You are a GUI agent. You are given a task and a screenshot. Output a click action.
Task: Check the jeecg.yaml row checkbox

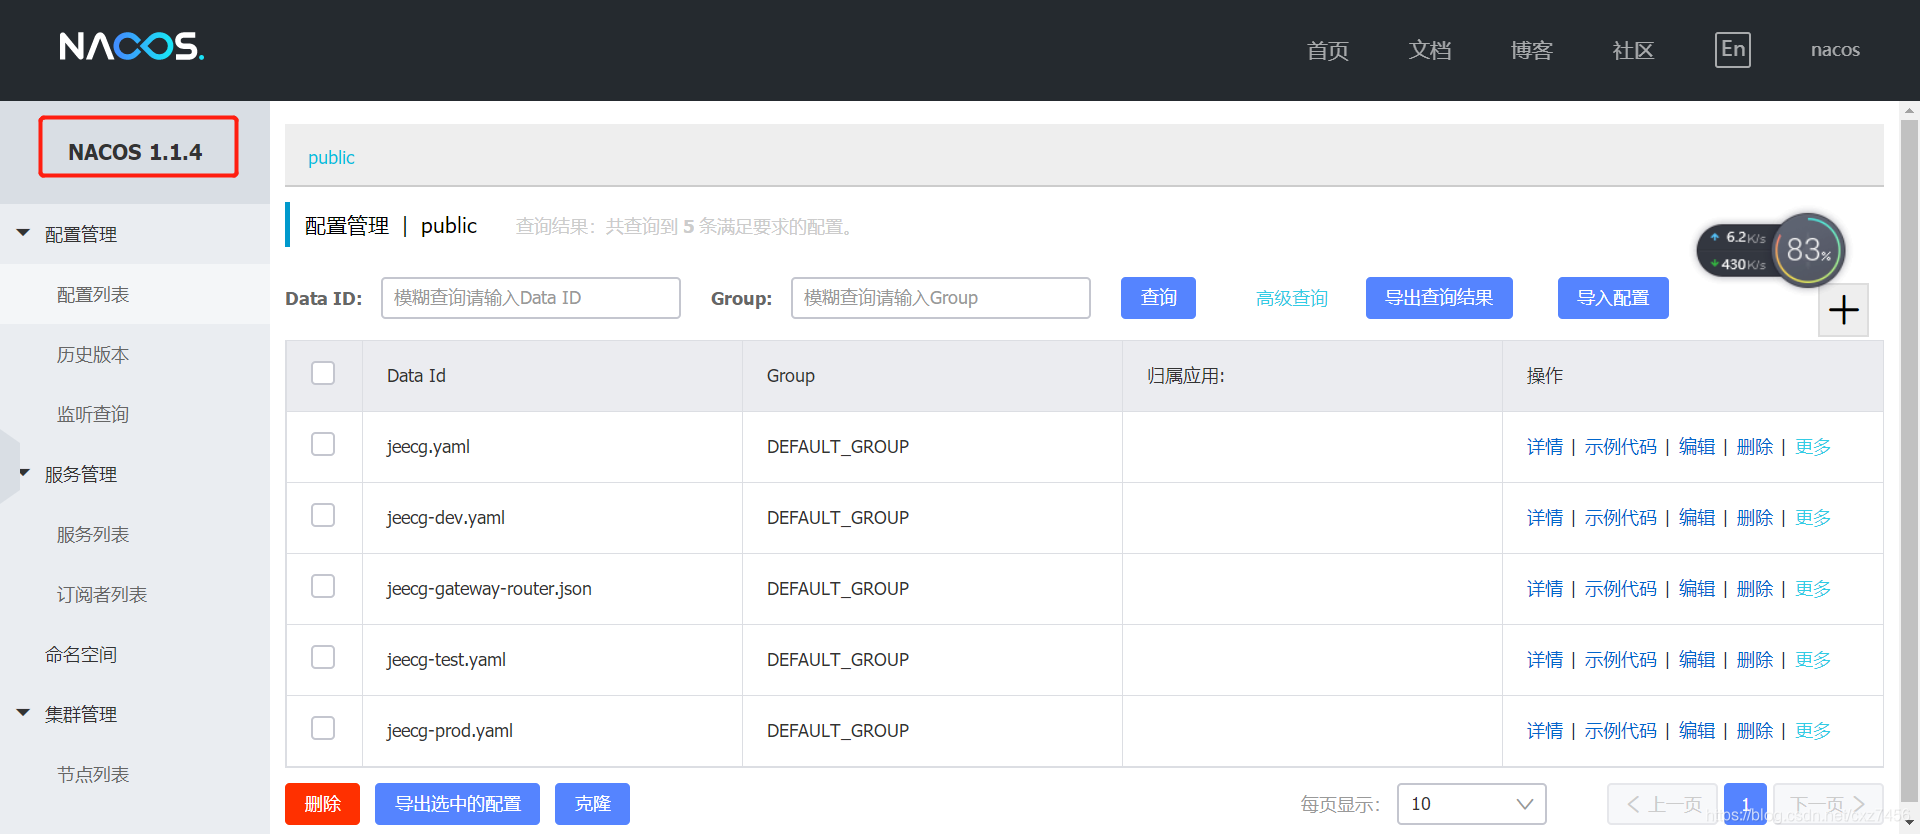click(x=323, y=444)
